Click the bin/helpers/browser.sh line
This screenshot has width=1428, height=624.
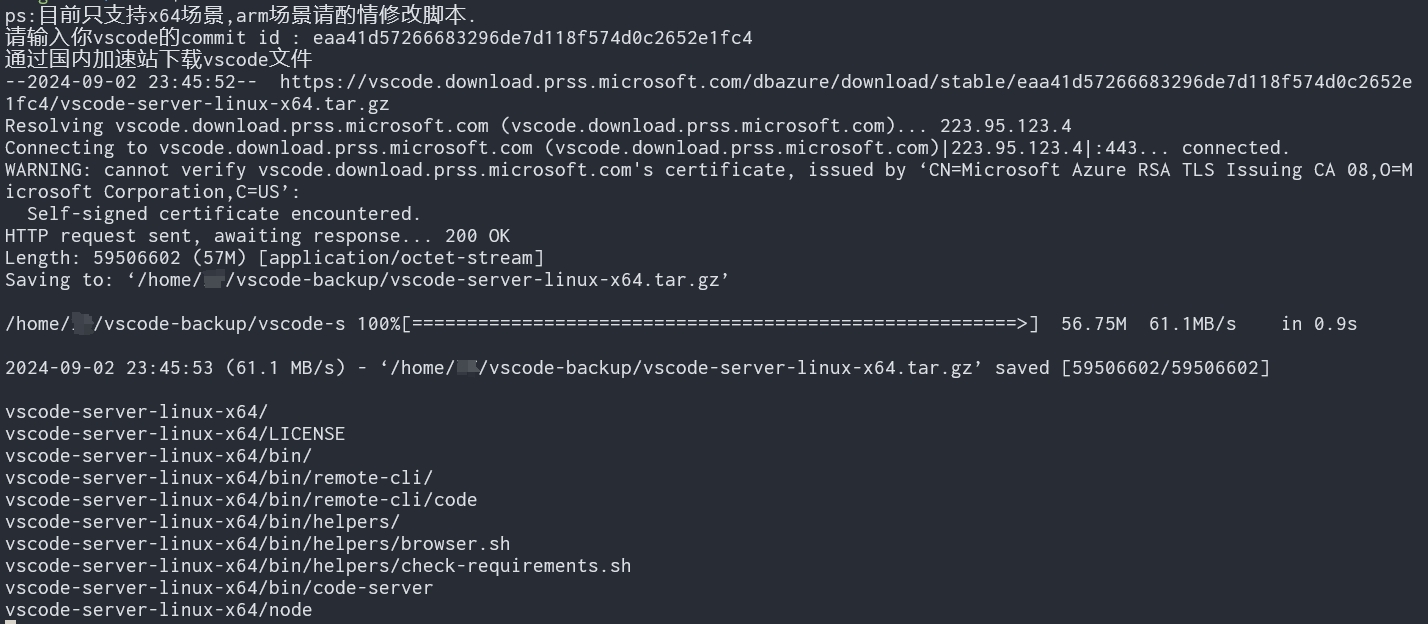click(257, 544)
